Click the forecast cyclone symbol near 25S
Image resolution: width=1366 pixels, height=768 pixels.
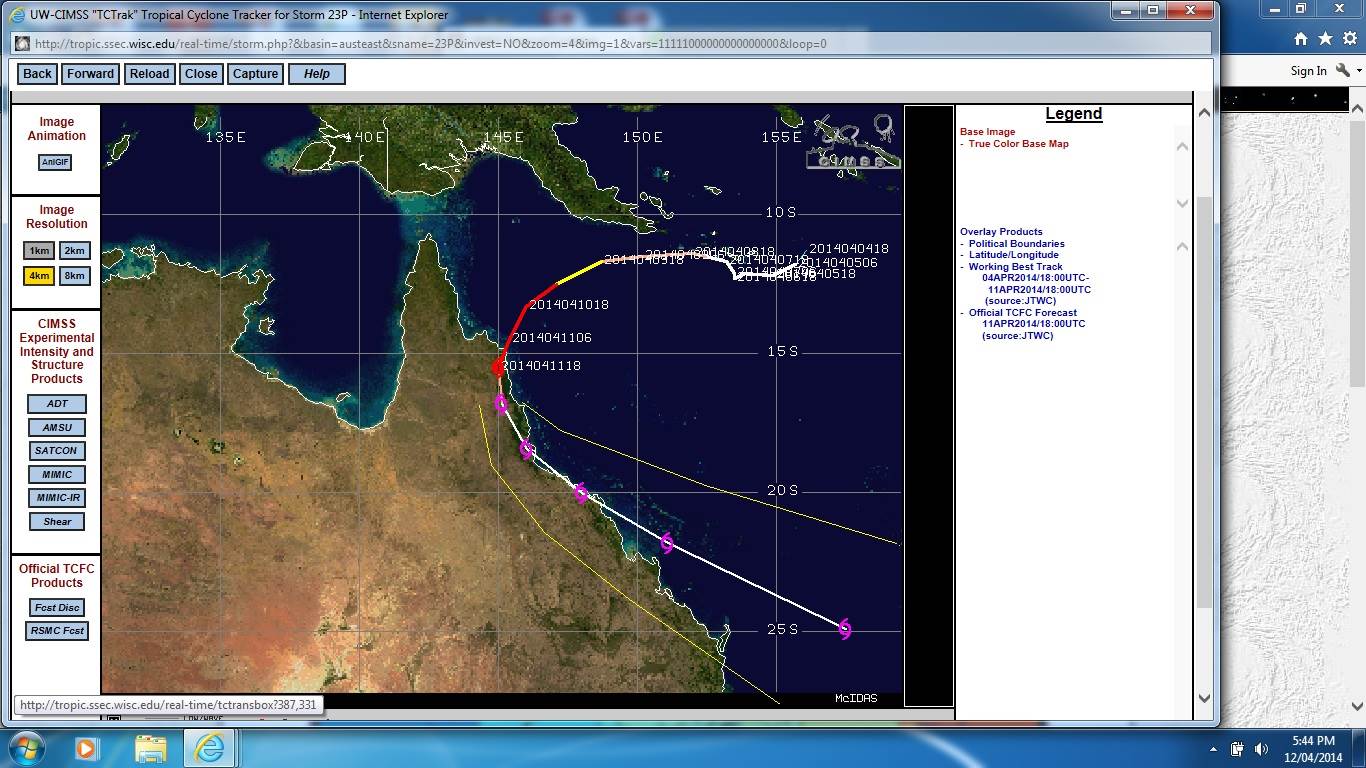coord(845,629)
